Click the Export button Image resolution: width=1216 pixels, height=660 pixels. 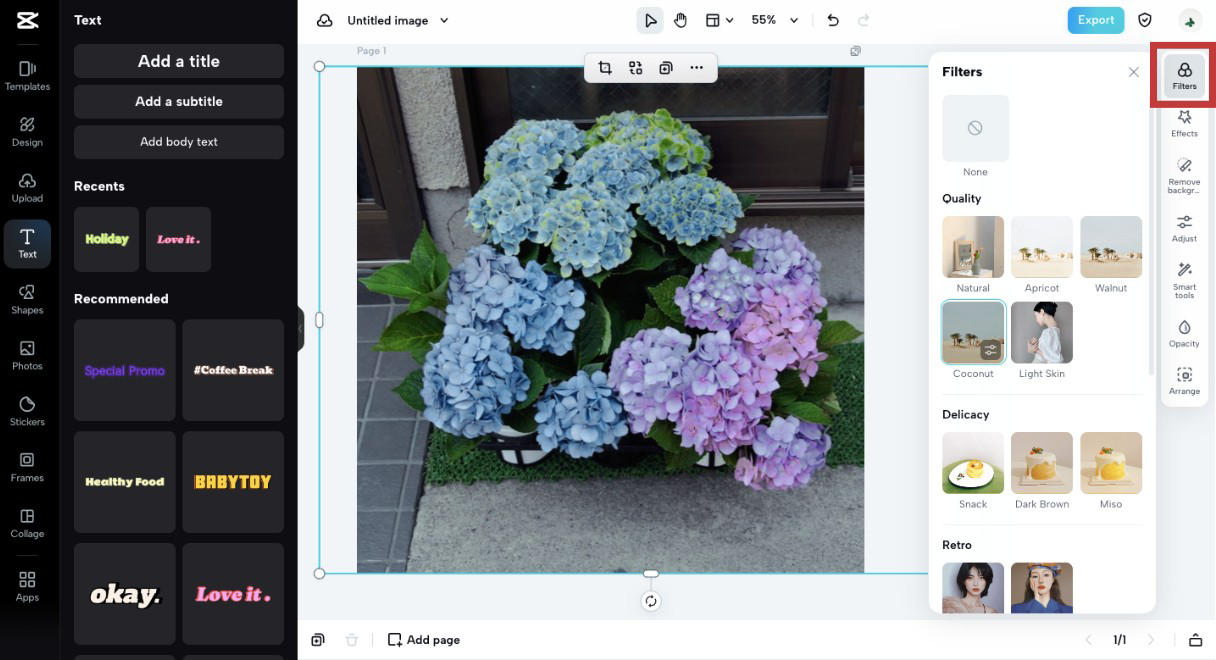pyautogui.click(x=1096, y=20)
